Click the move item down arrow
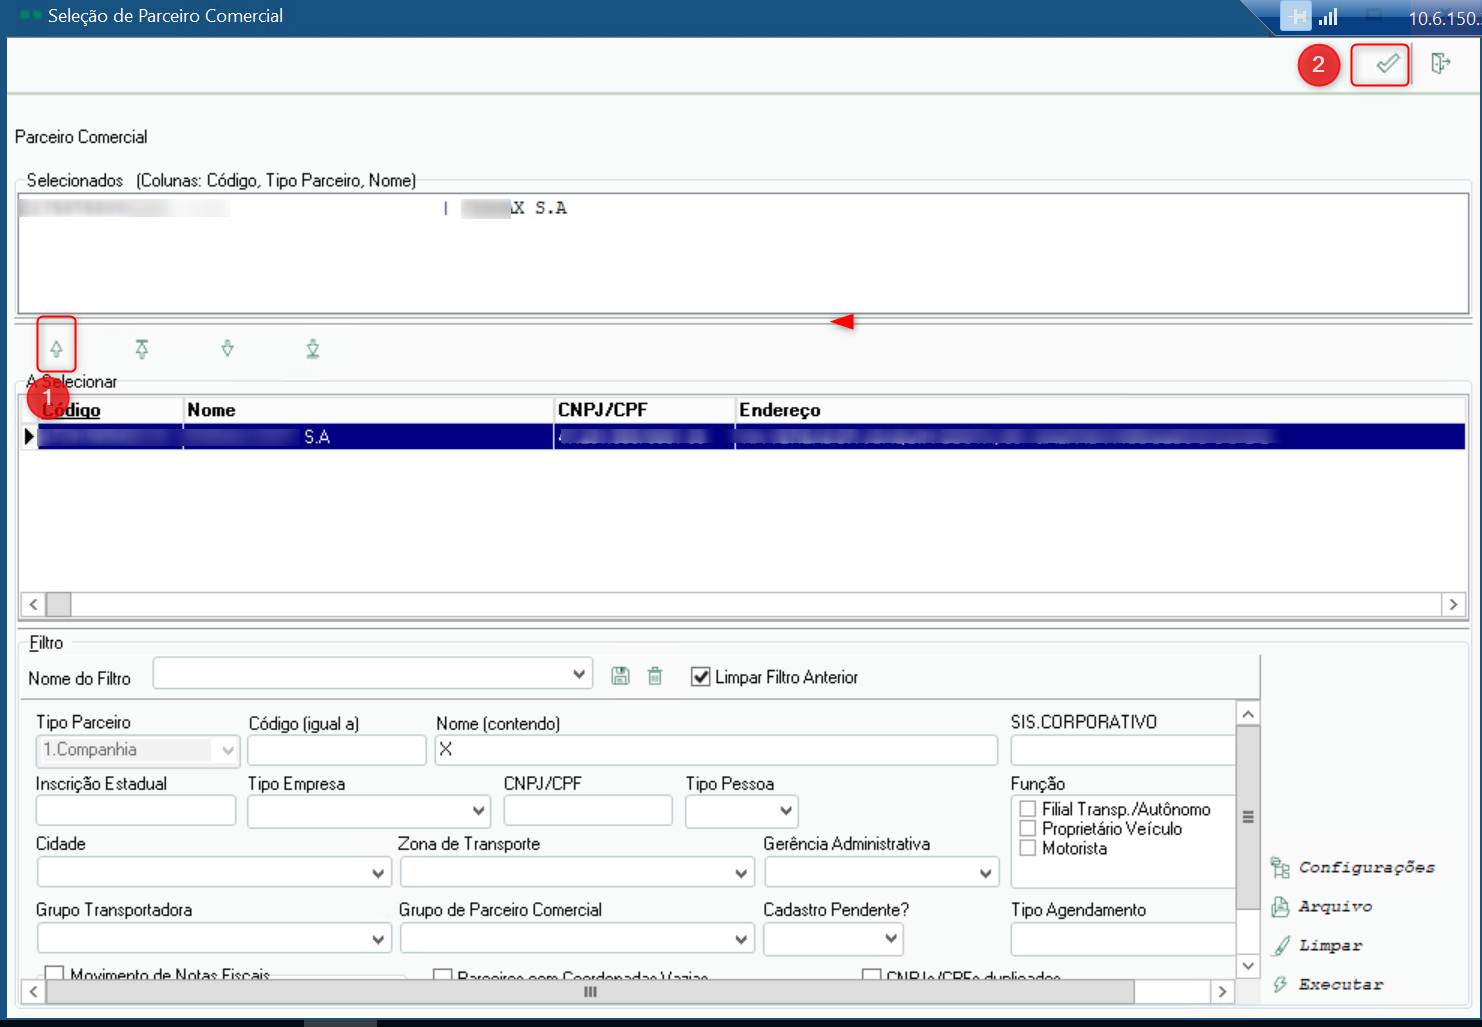Image resolution: width=1482 pixels, height=1027 pixels. [x=227, y=349]
